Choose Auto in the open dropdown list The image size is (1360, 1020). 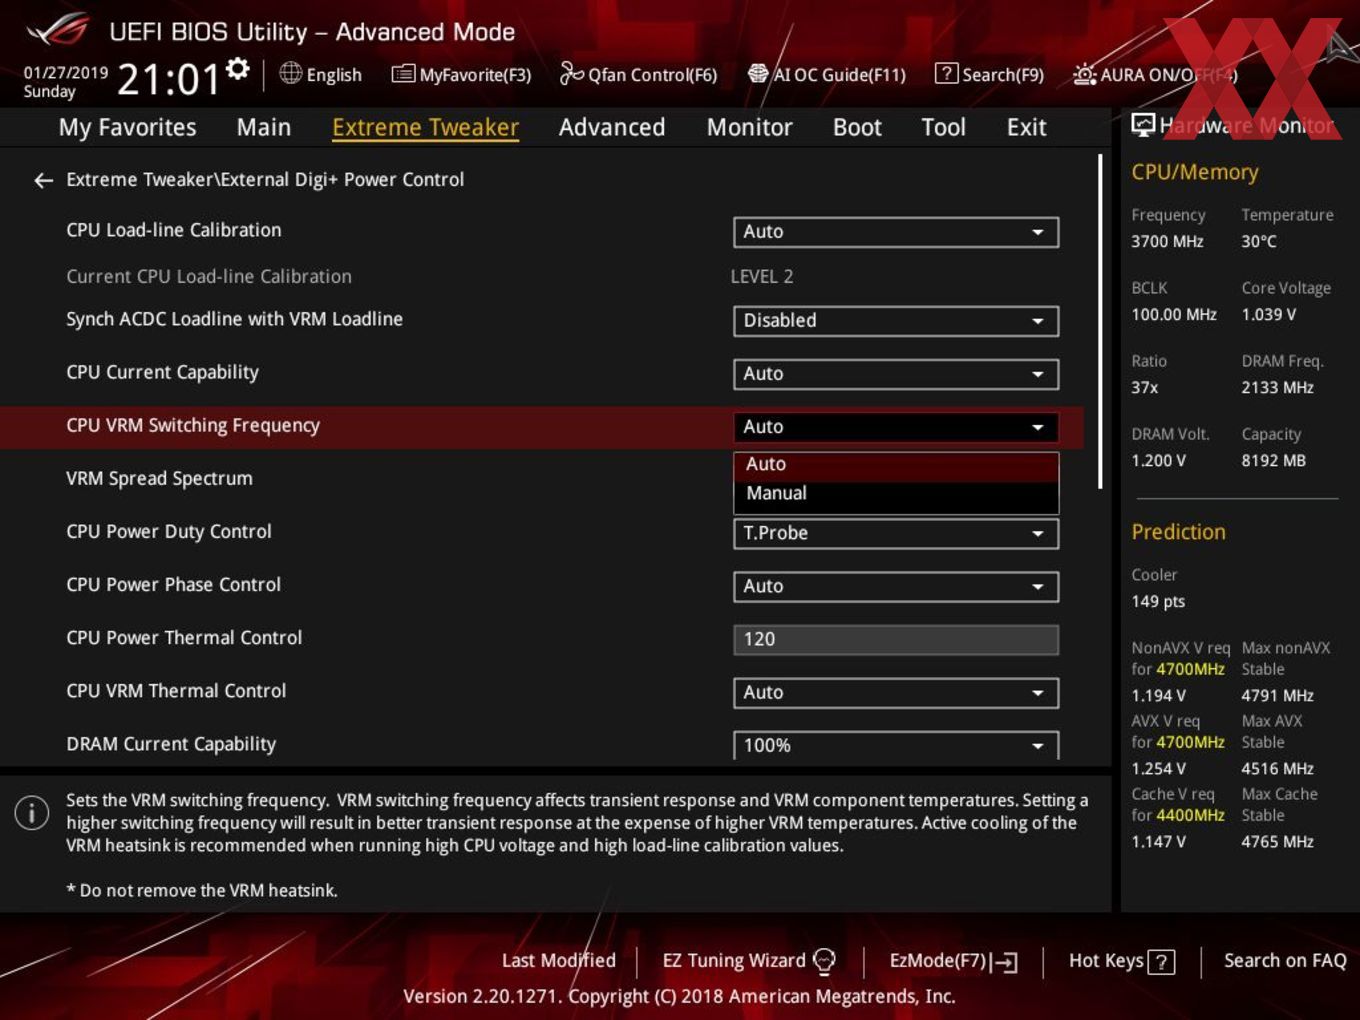coord(896,464)
